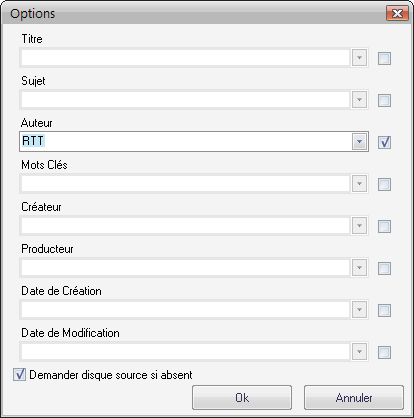
Task: Click the Ok button
Action: [x=242, y=398]
